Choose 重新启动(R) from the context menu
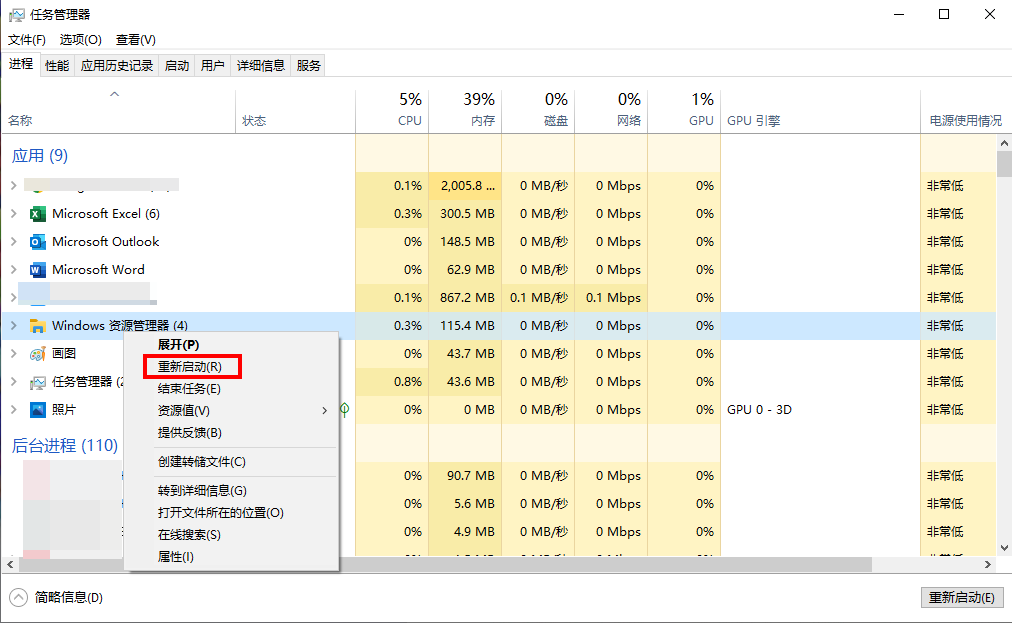Screen dimensions: 1012x623 (190, 367)
